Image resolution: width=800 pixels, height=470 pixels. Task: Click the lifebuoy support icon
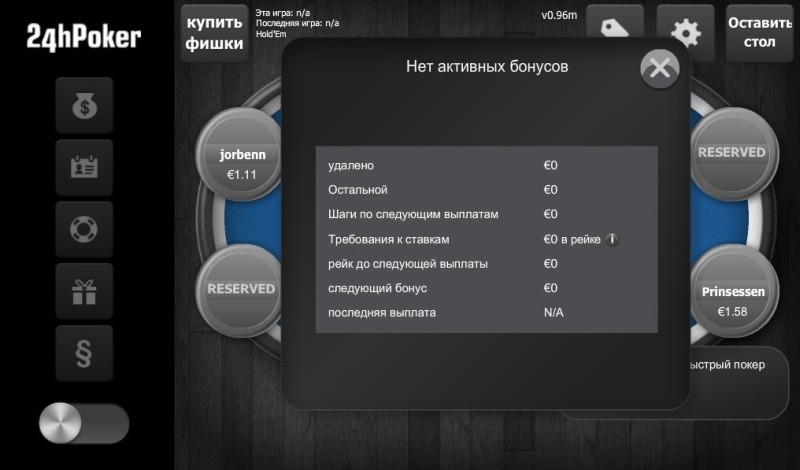coord(84,229)
